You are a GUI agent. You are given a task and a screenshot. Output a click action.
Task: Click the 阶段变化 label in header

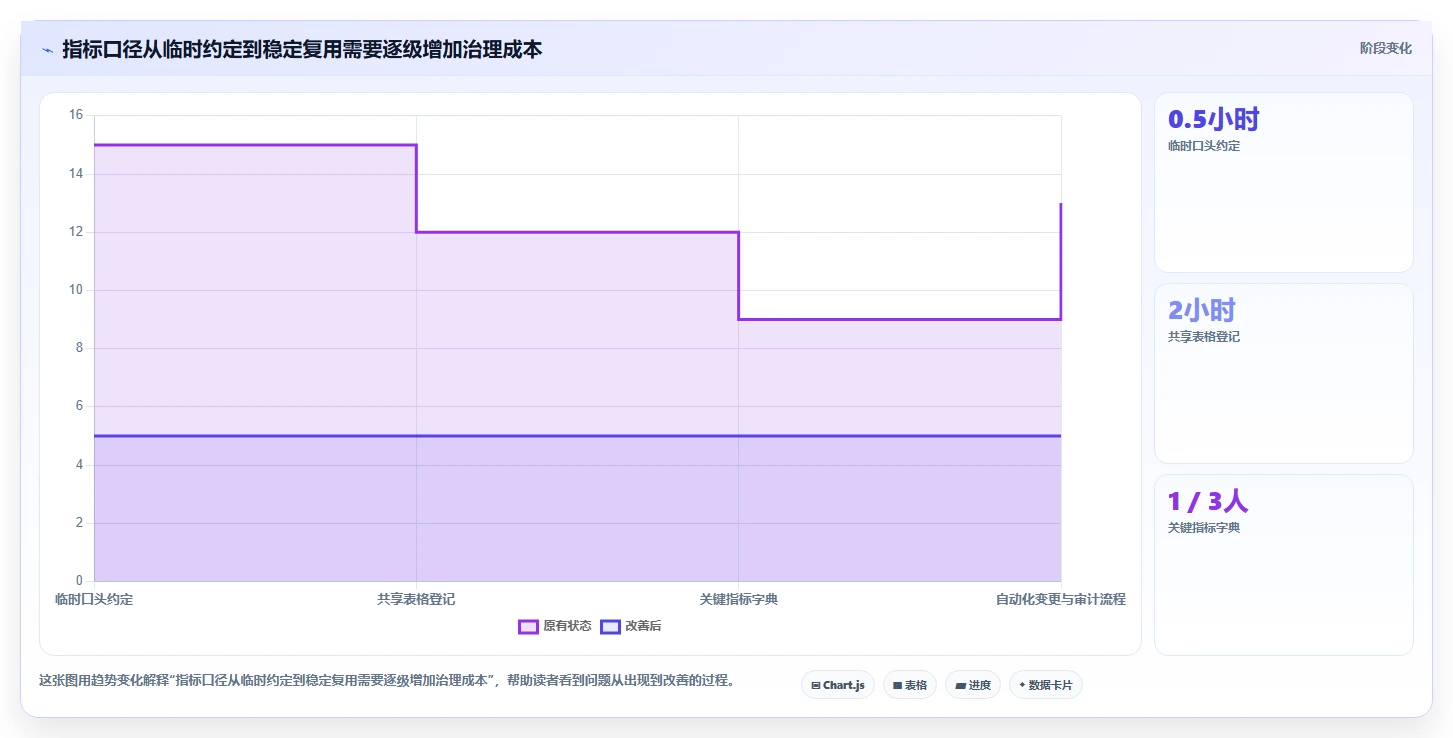pos(1386,48)
